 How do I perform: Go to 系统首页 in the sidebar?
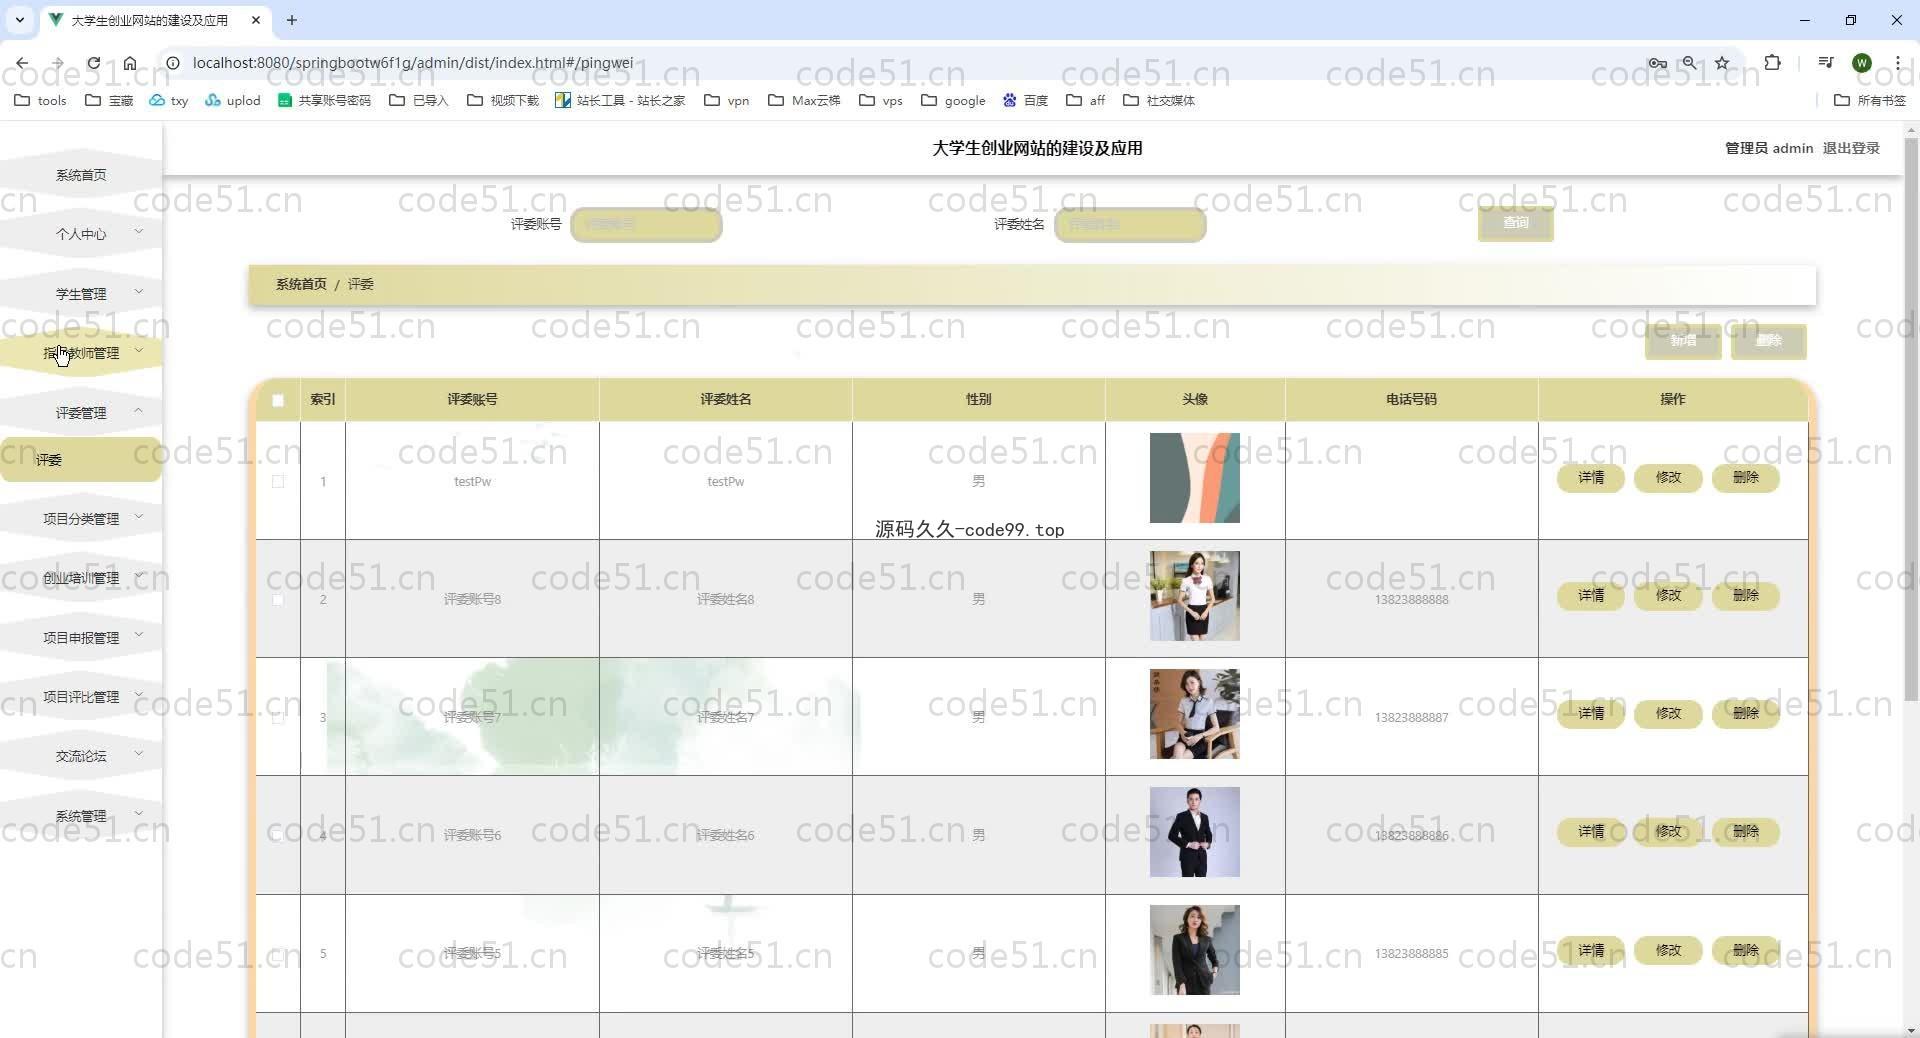pos(81,175)
